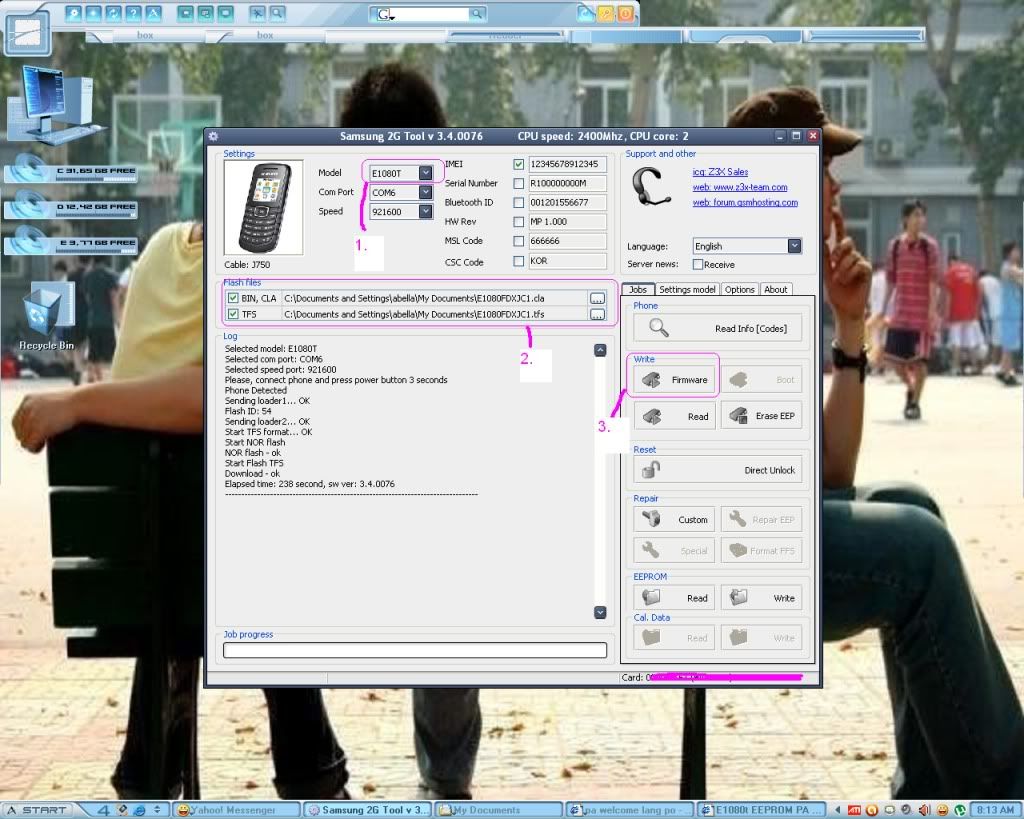Viewport: 1024px width, 819px height.
Task: Click the Read Info [Codes] magnifier button
Action: click(x=717, y=328)
